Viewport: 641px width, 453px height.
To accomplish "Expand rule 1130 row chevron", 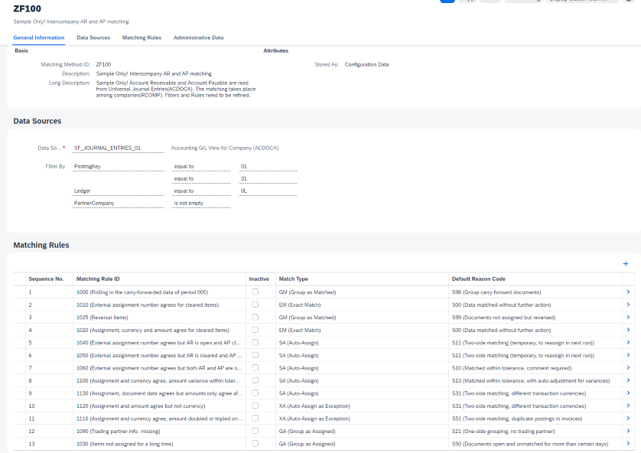I will point(628,393).
